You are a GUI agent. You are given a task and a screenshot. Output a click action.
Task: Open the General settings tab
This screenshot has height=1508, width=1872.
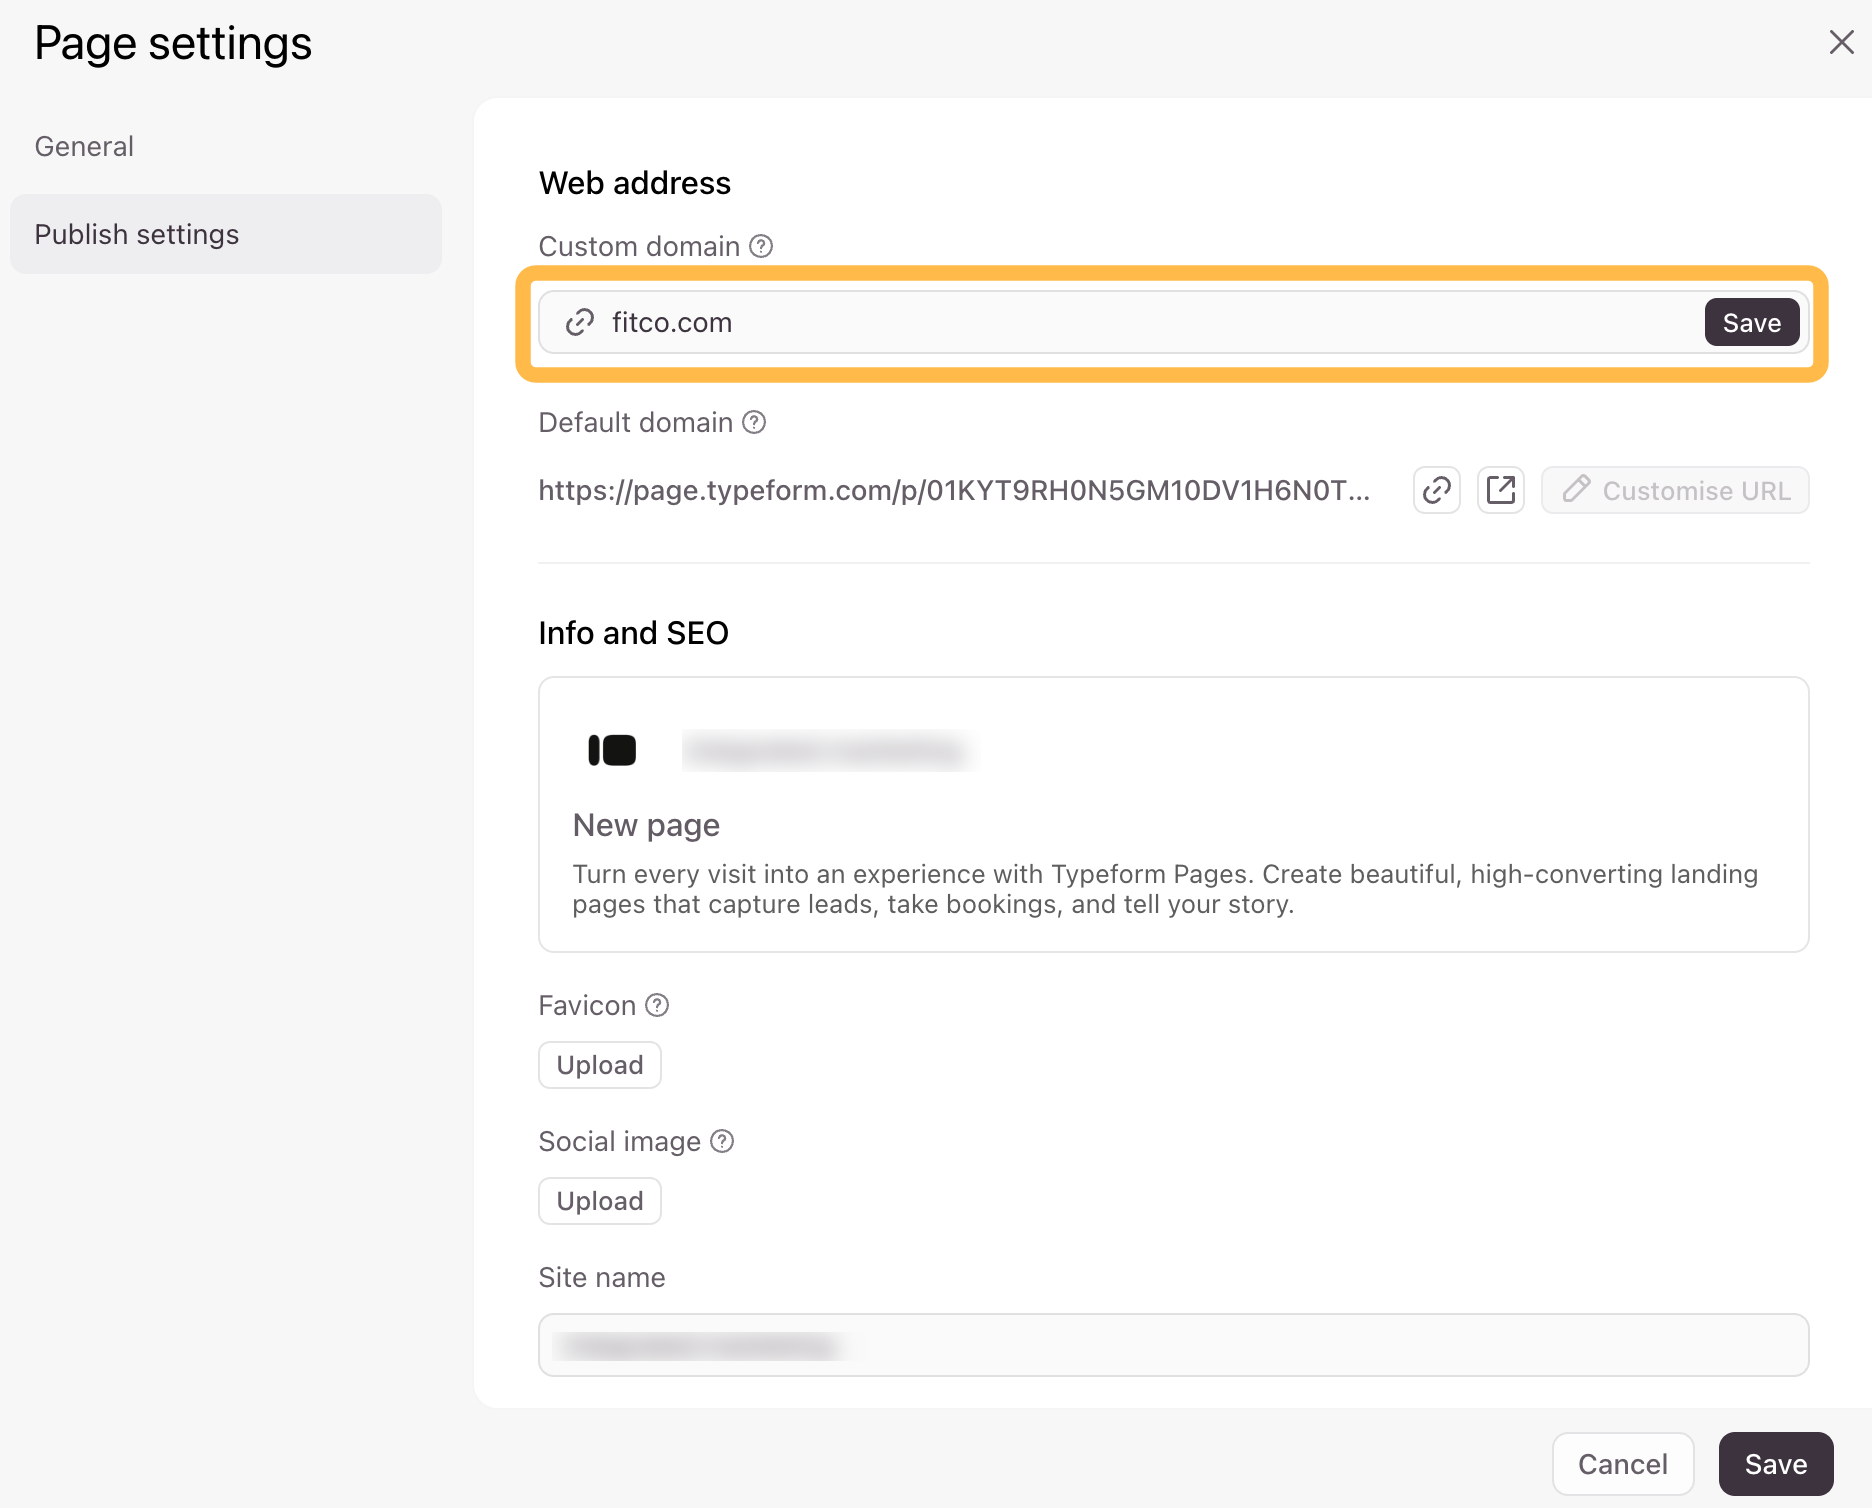pyautogui.click(x=84, y=146)
